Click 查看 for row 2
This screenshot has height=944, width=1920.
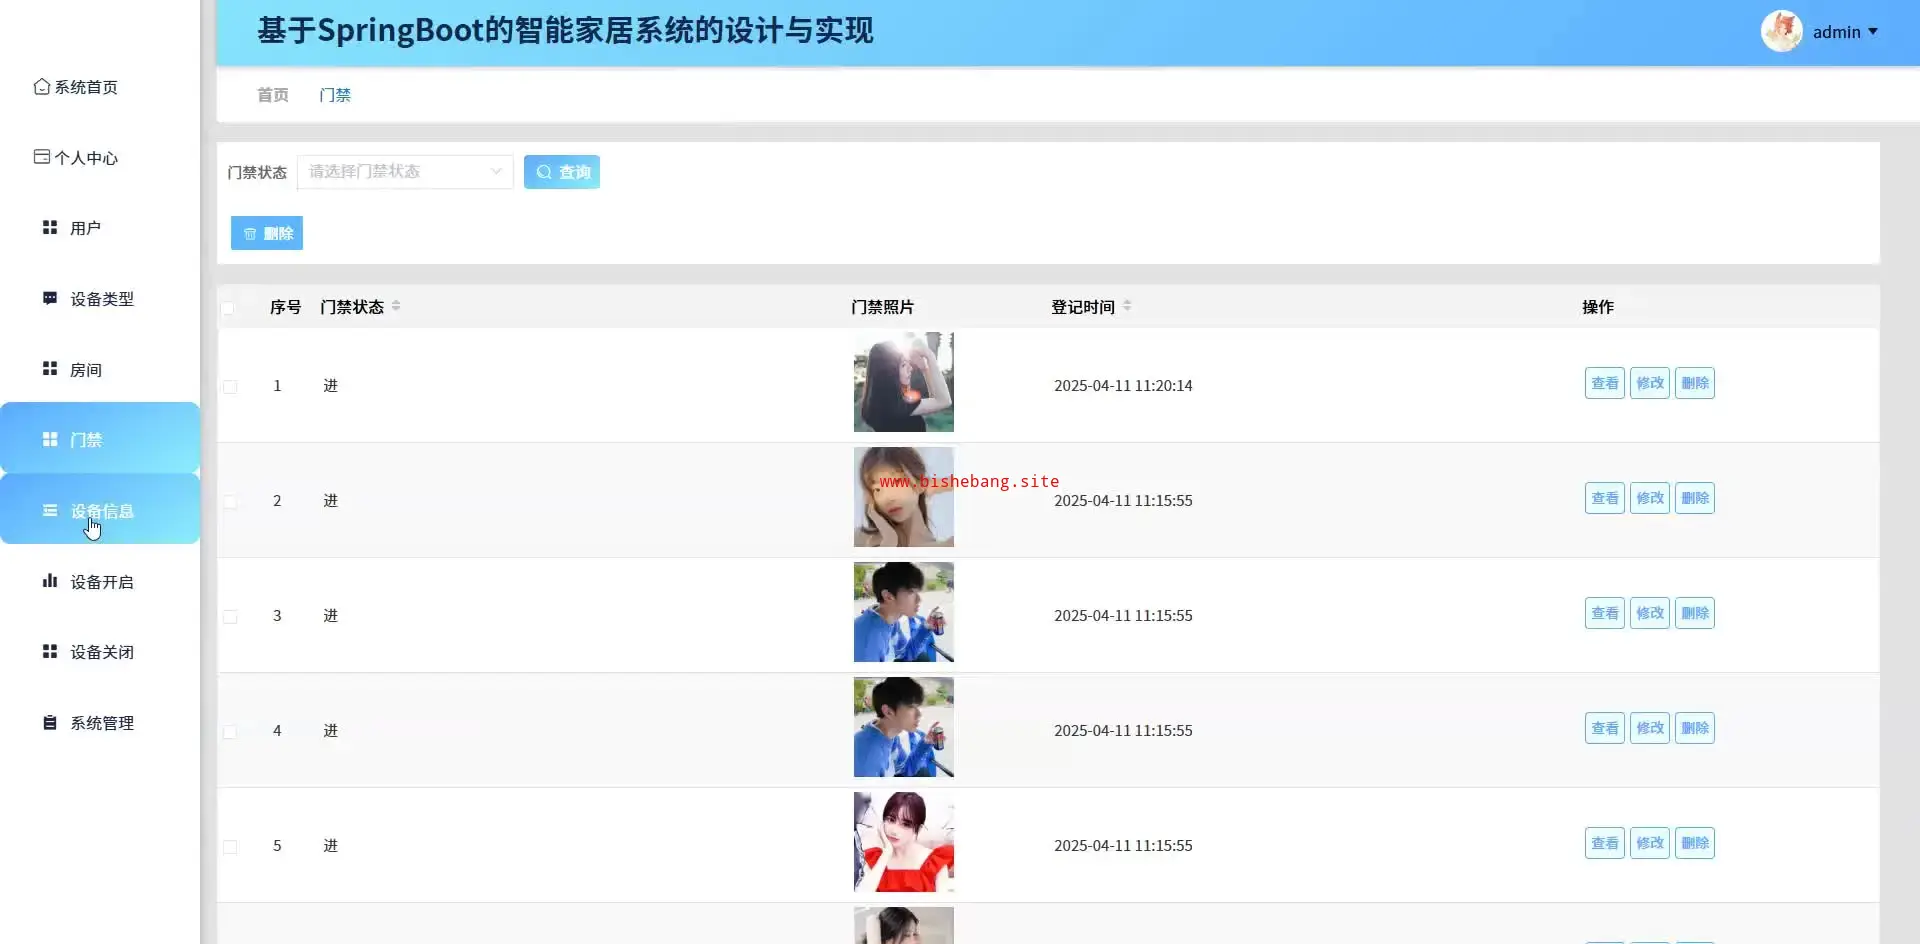pos(1605,498)
